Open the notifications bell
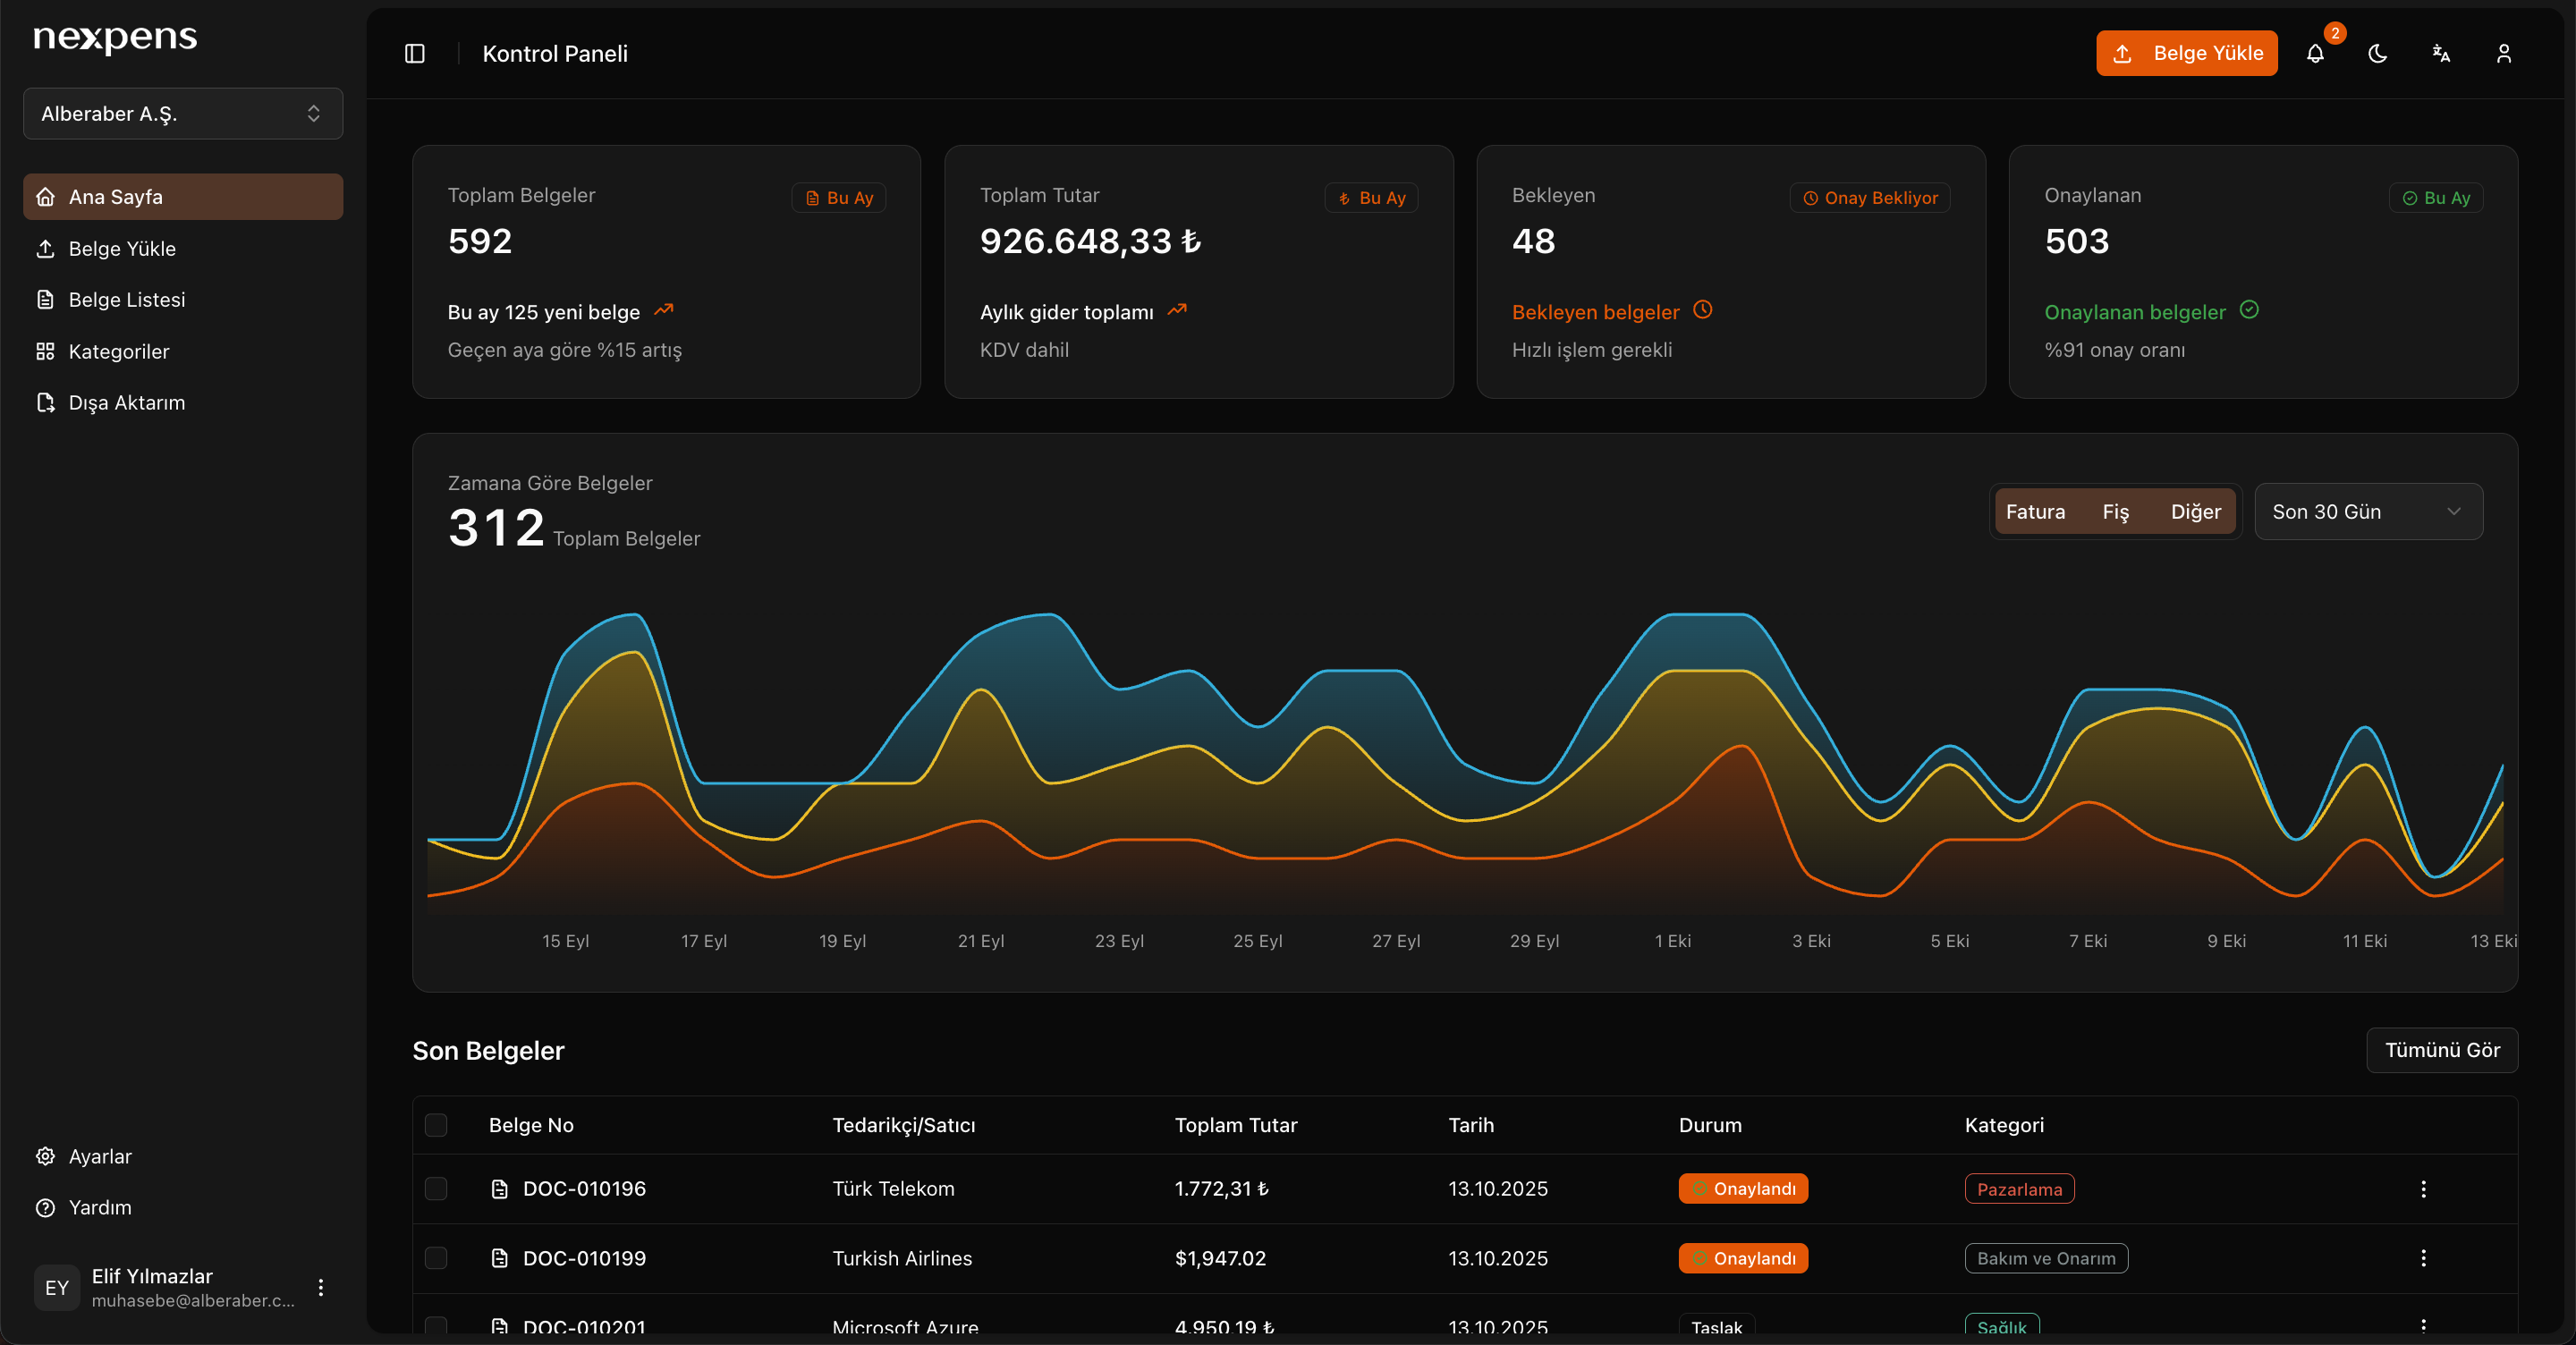This screenshot has height=1345, width=2576. (2315, 54)
